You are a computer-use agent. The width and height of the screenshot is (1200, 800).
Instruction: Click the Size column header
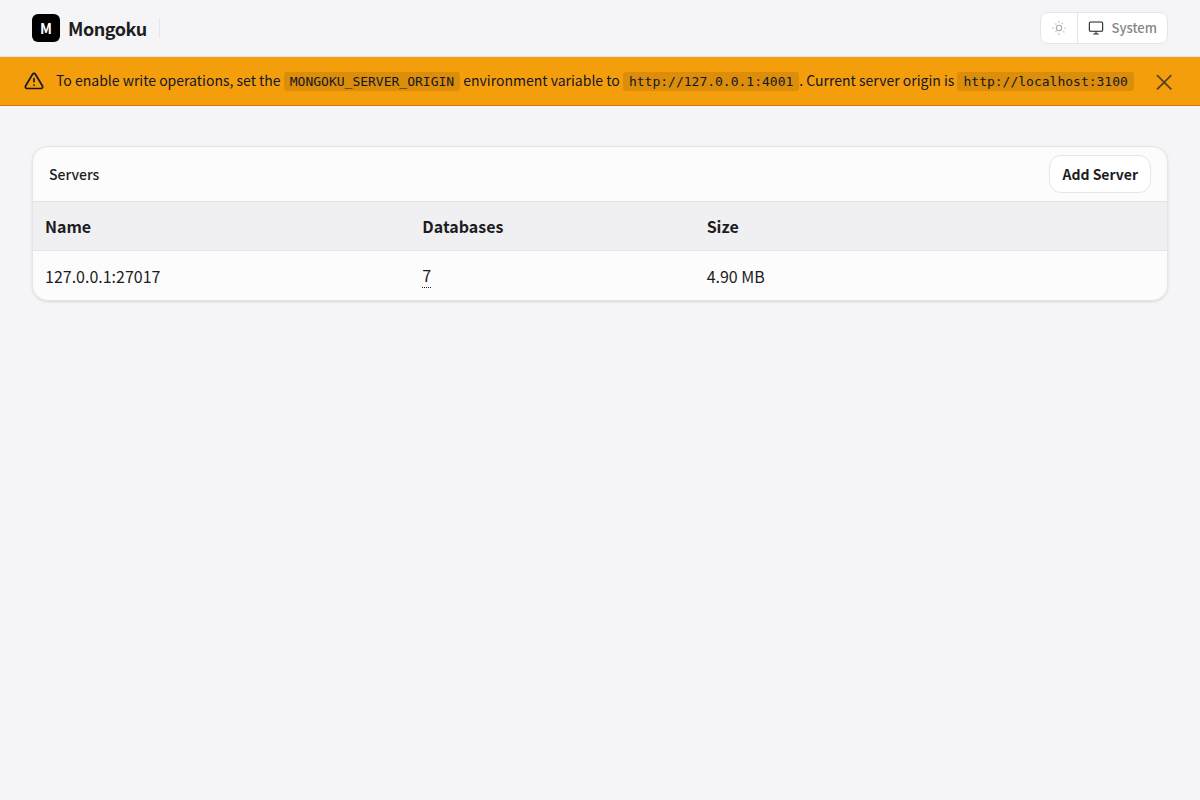[x=723, y=227]
